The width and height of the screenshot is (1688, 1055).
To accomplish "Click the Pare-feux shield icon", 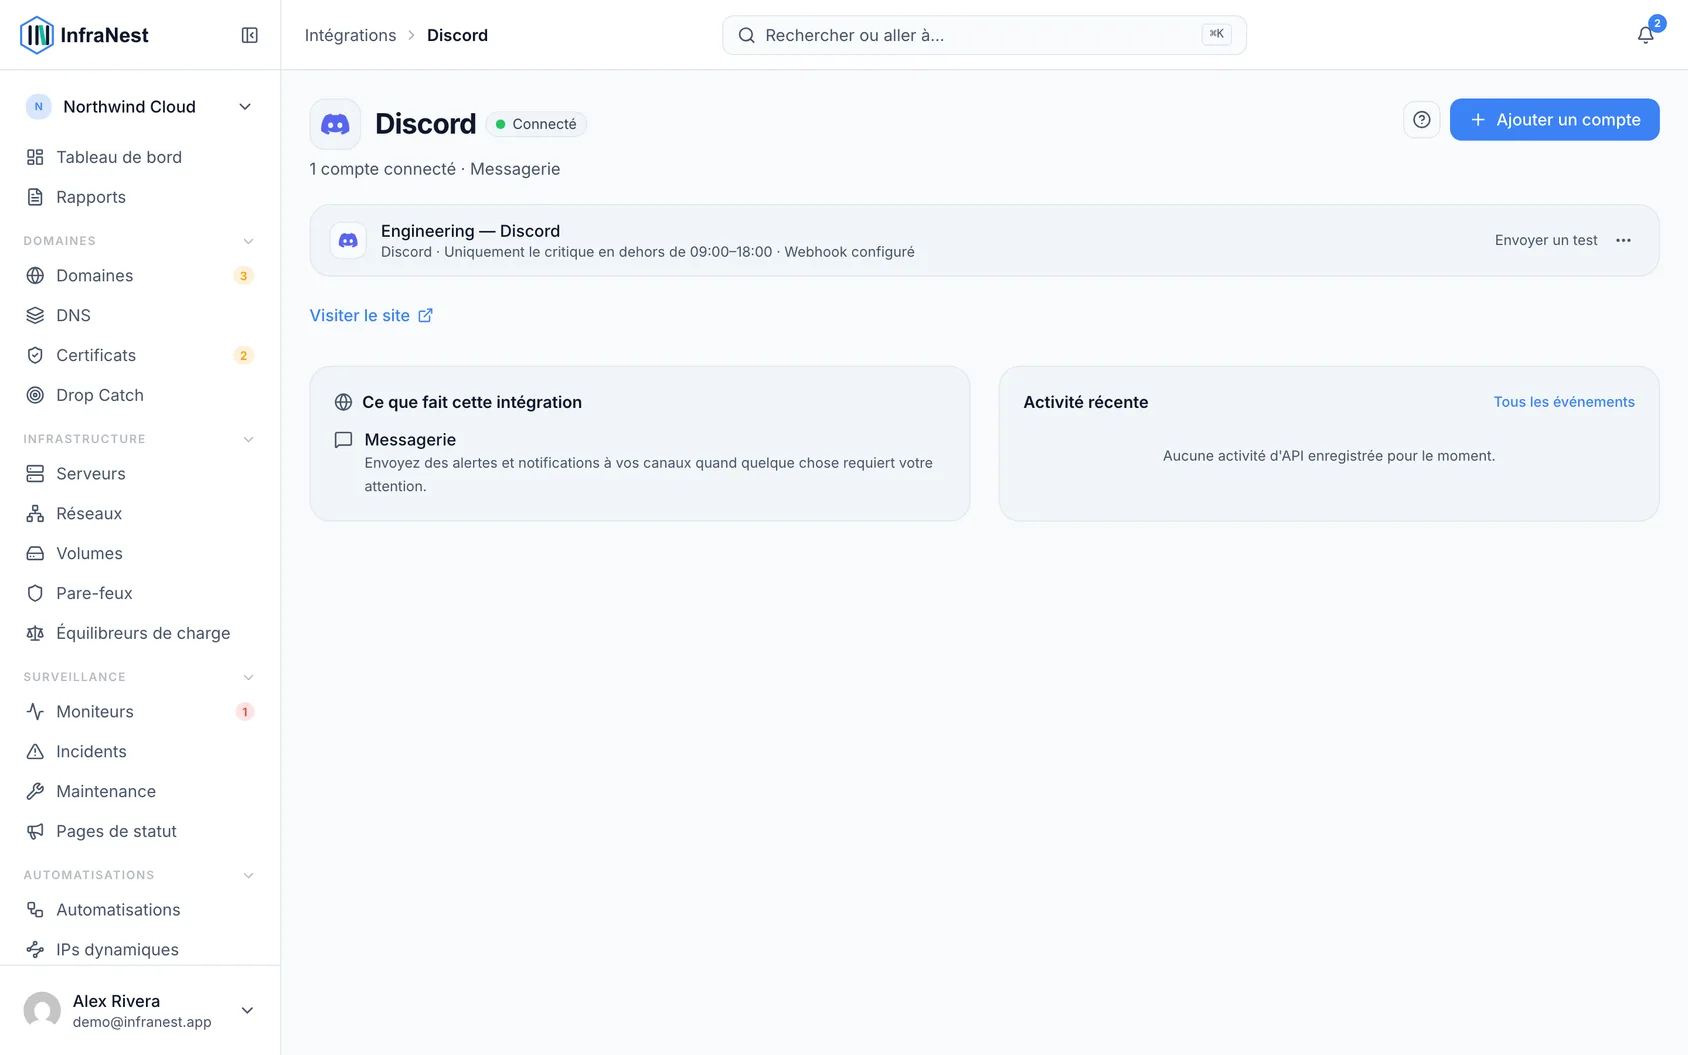I will pos(35,593).
